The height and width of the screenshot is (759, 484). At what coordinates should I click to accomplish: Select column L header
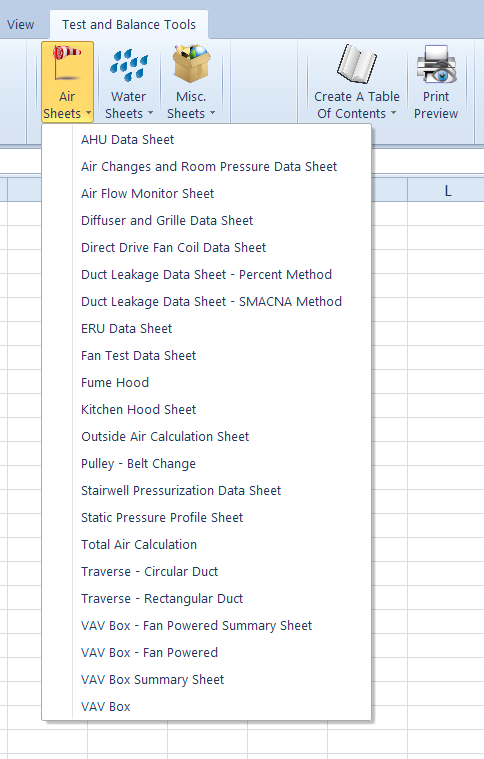[446, 190]
